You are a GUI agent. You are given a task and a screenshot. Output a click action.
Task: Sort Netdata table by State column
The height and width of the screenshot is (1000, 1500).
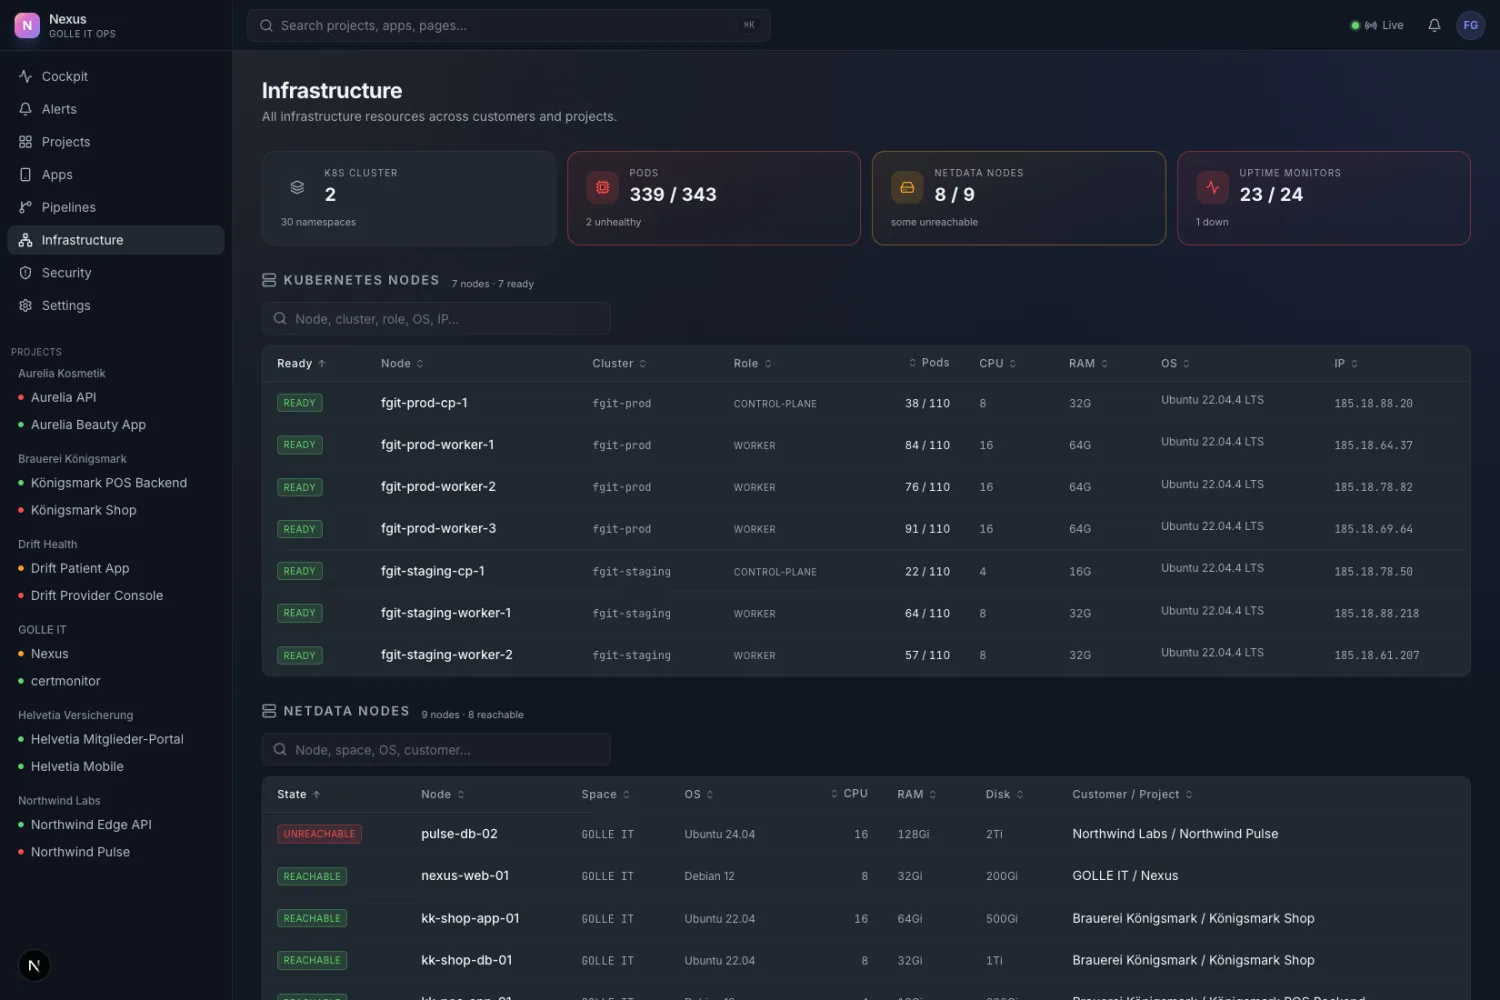[x=298, y=795]
